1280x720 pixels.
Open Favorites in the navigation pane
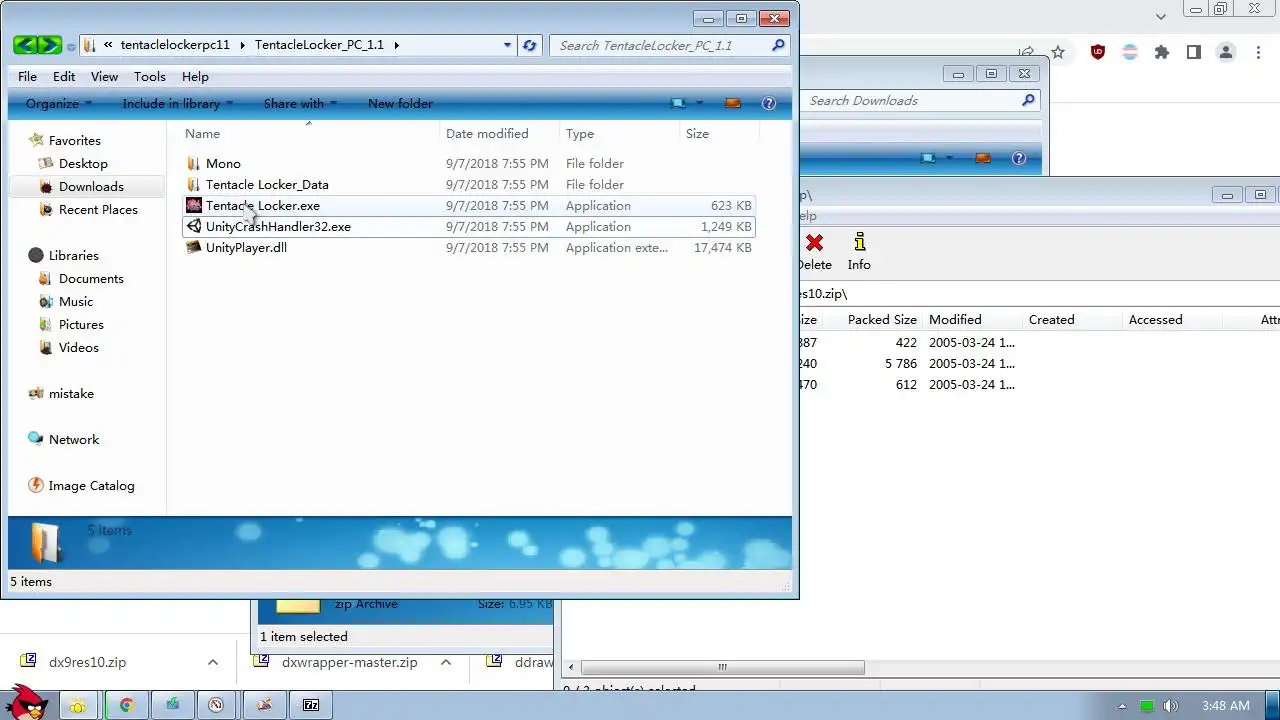(x=75, y=140)
